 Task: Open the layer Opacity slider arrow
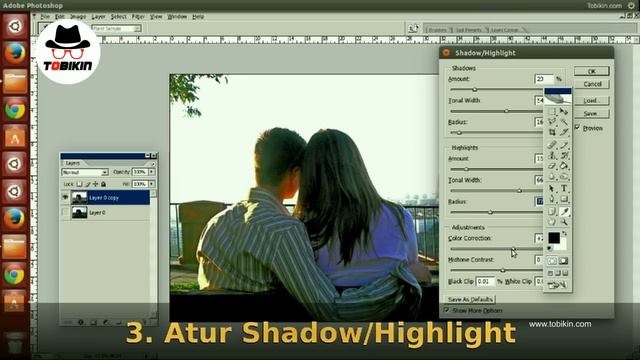(151, 172)
